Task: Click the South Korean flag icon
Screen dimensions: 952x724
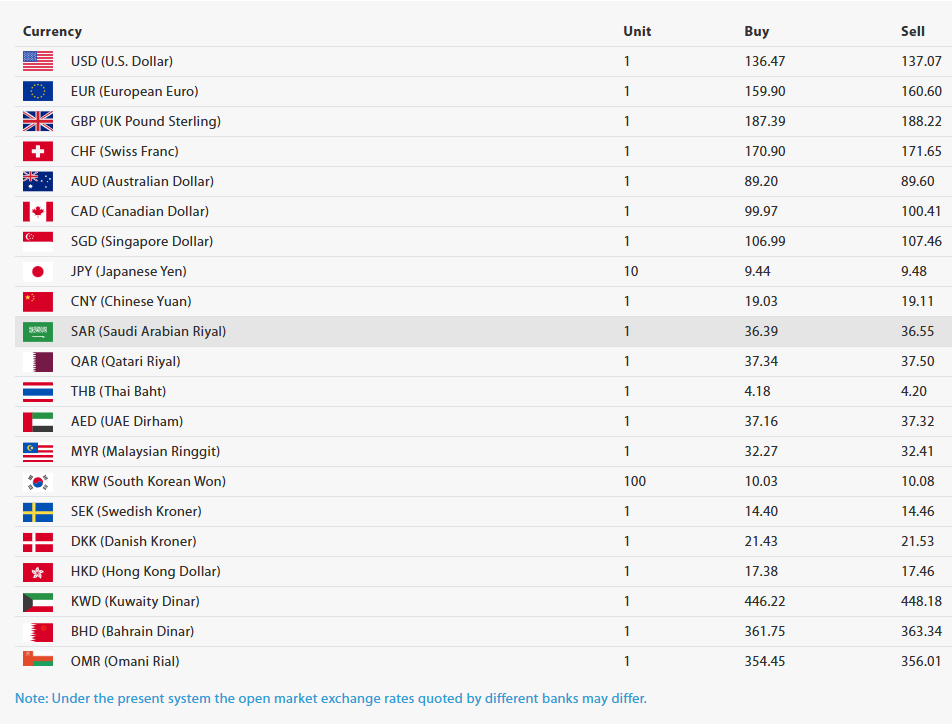Action: click(x=38, y=482)
